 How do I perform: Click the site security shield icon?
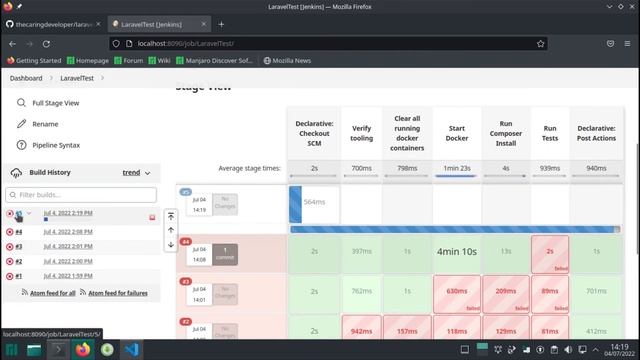116,44
